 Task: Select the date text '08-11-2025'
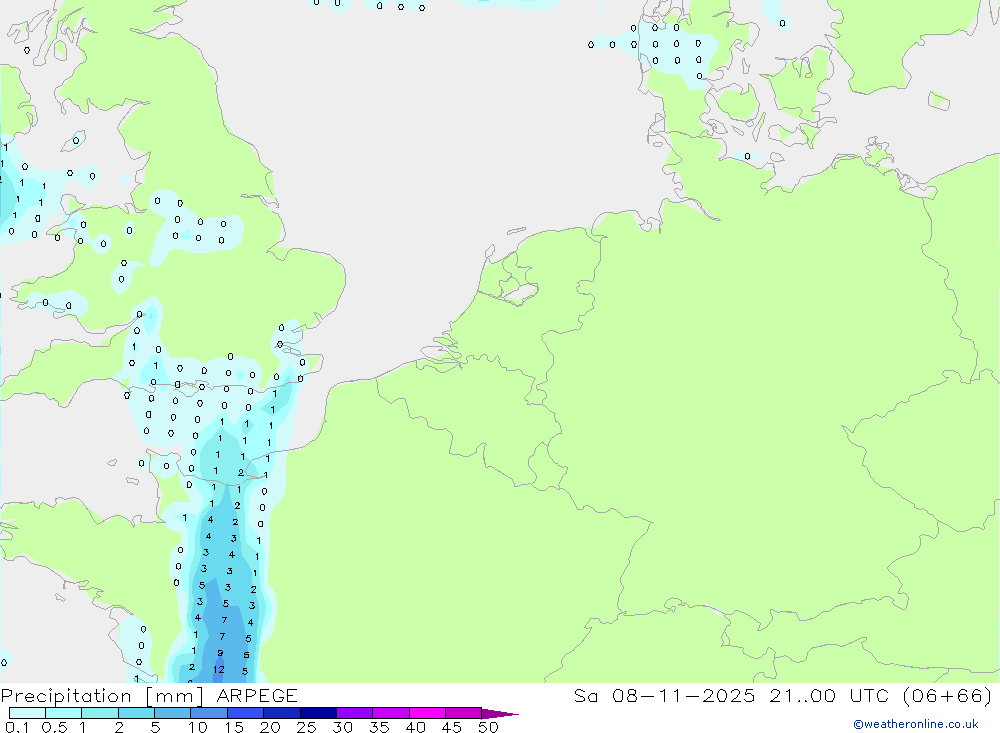[x=684, y=695]
